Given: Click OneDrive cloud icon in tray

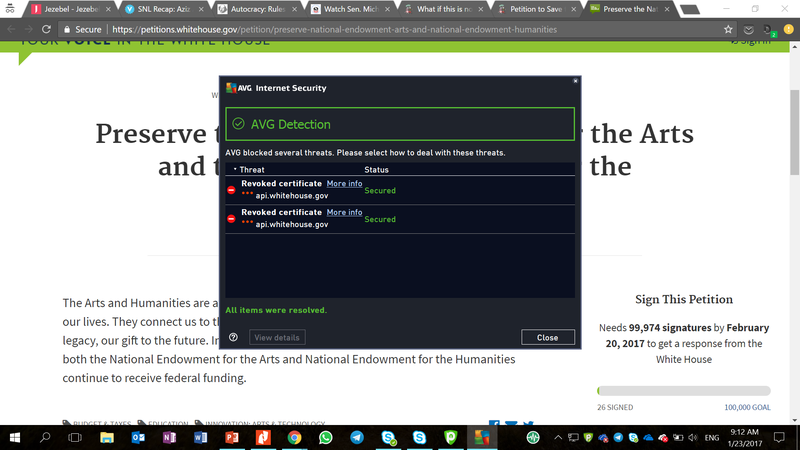Looking at the screenshot, I should [648, 438].
